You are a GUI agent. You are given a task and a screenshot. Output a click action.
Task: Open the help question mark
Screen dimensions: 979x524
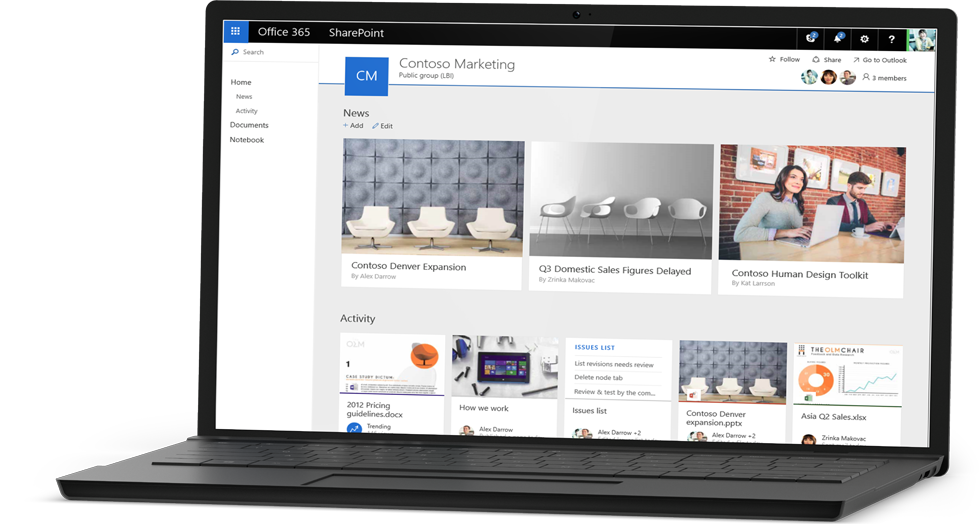click(891, 39)
